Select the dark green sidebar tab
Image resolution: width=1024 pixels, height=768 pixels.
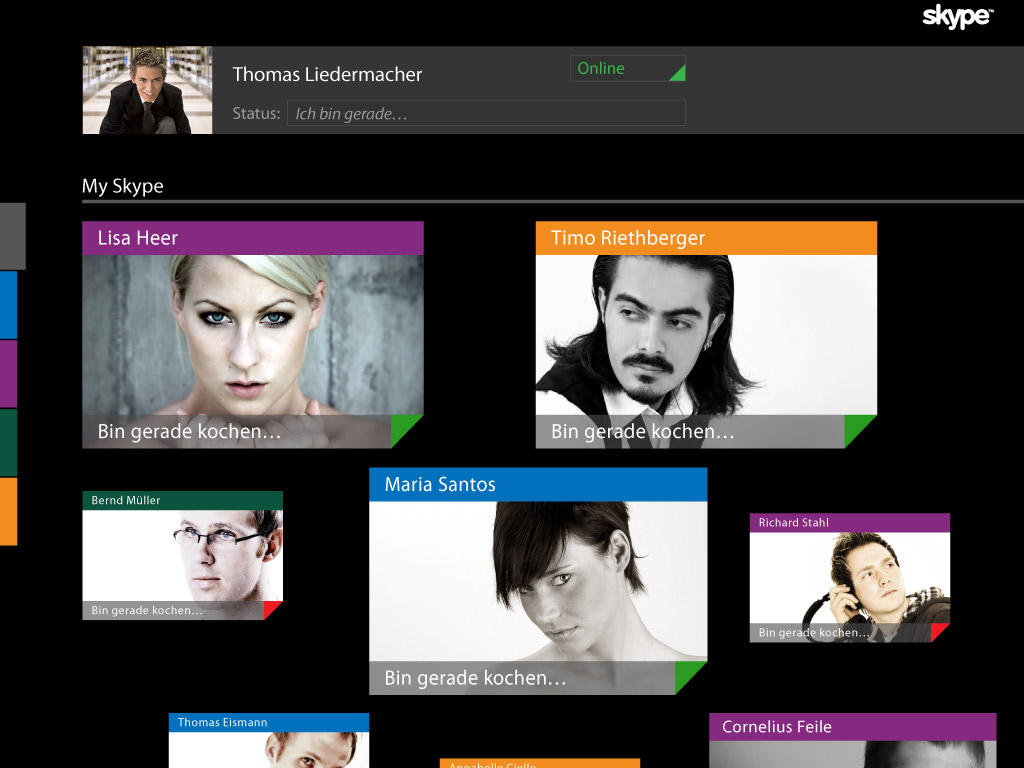coord(8,443)
